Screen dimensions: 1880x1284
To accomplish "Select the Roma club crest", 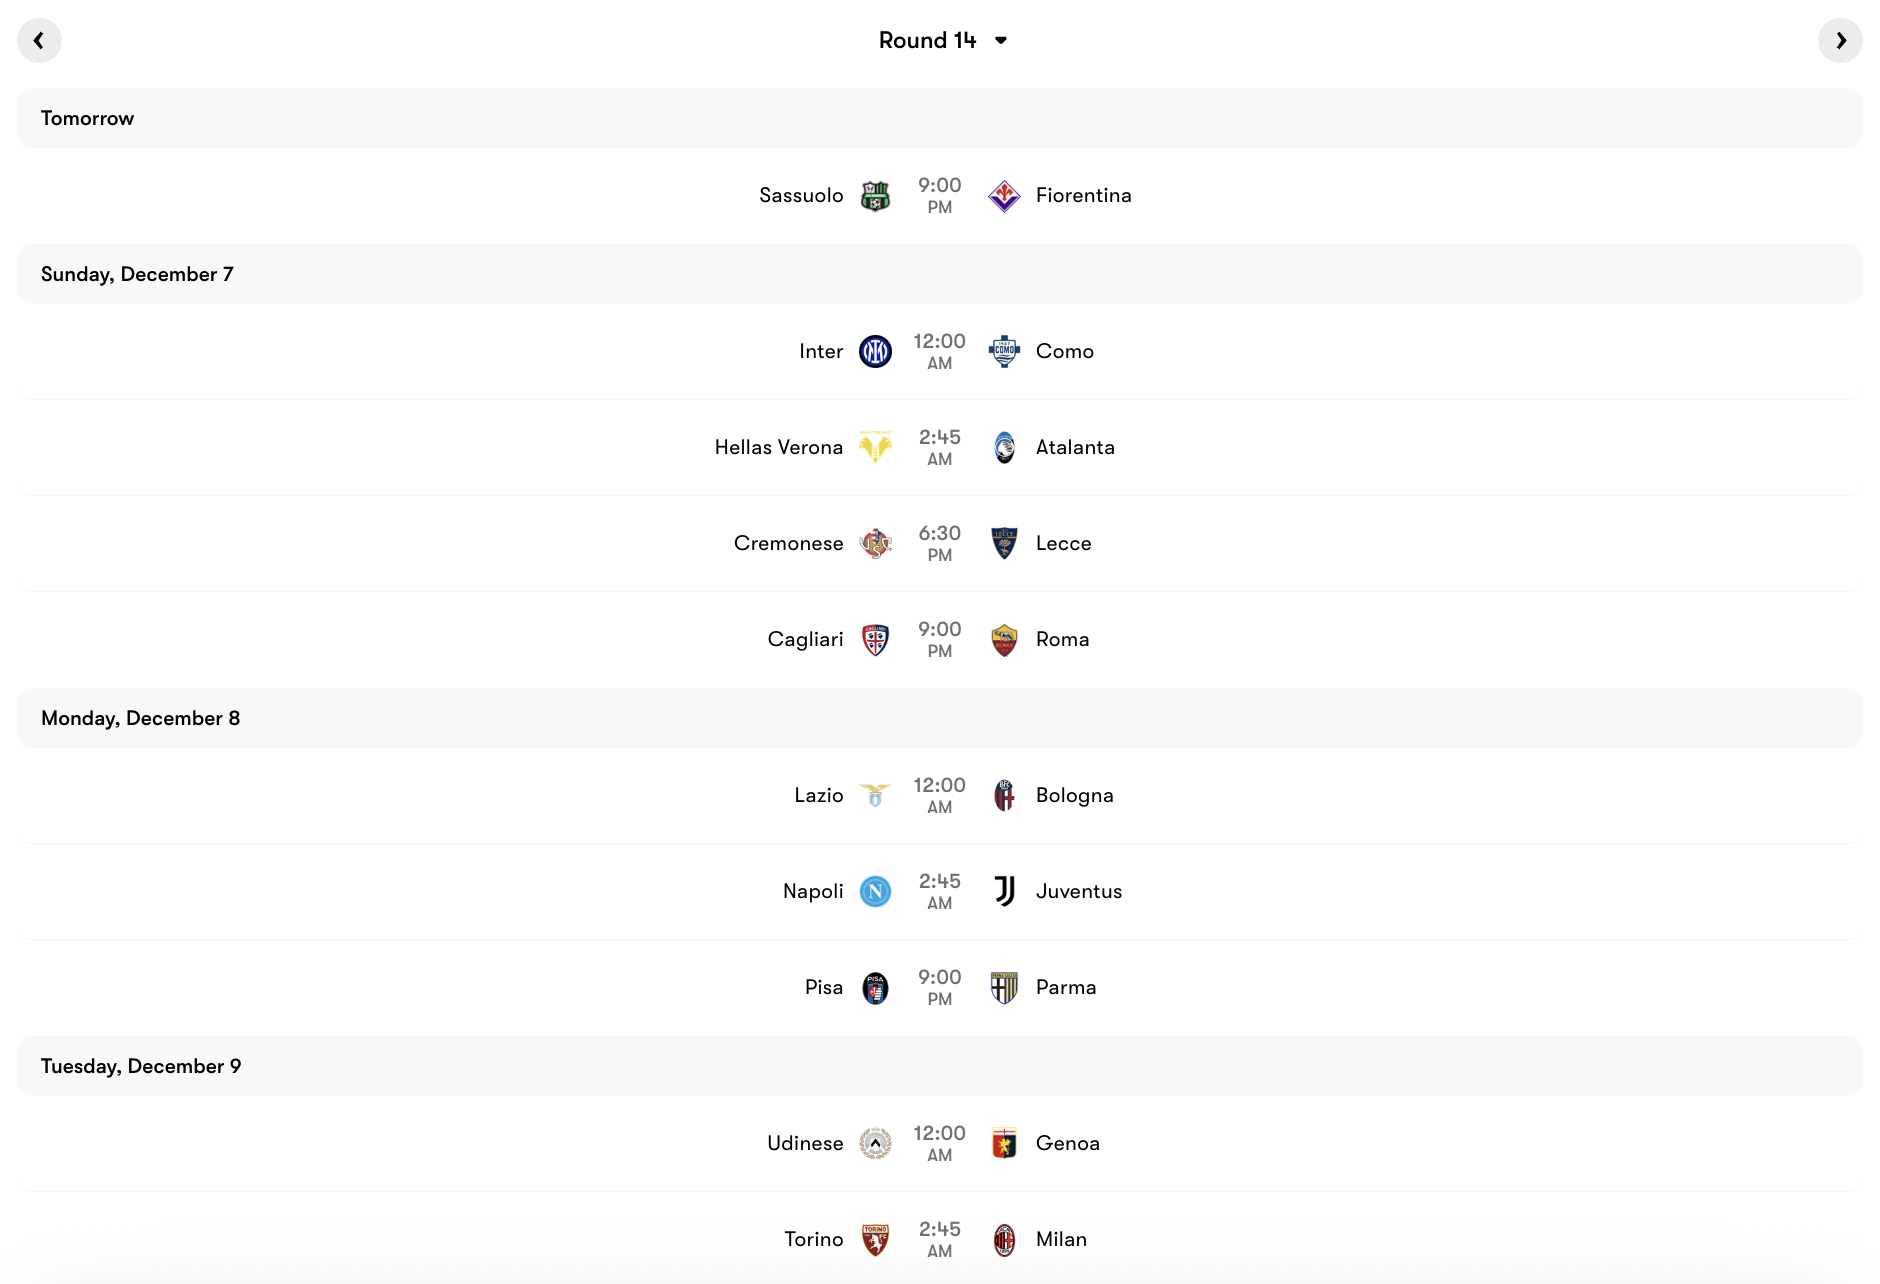I will [1003, 639].
